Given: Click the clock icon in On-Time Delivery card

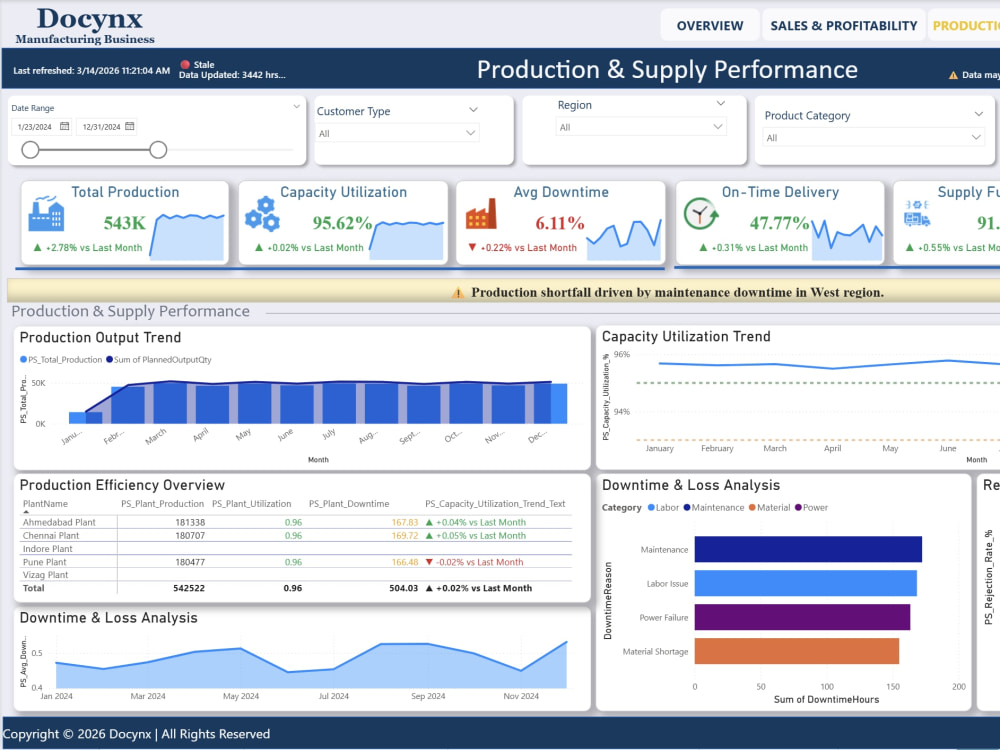Looking at the screenshot, I should (x=701, y=214).
